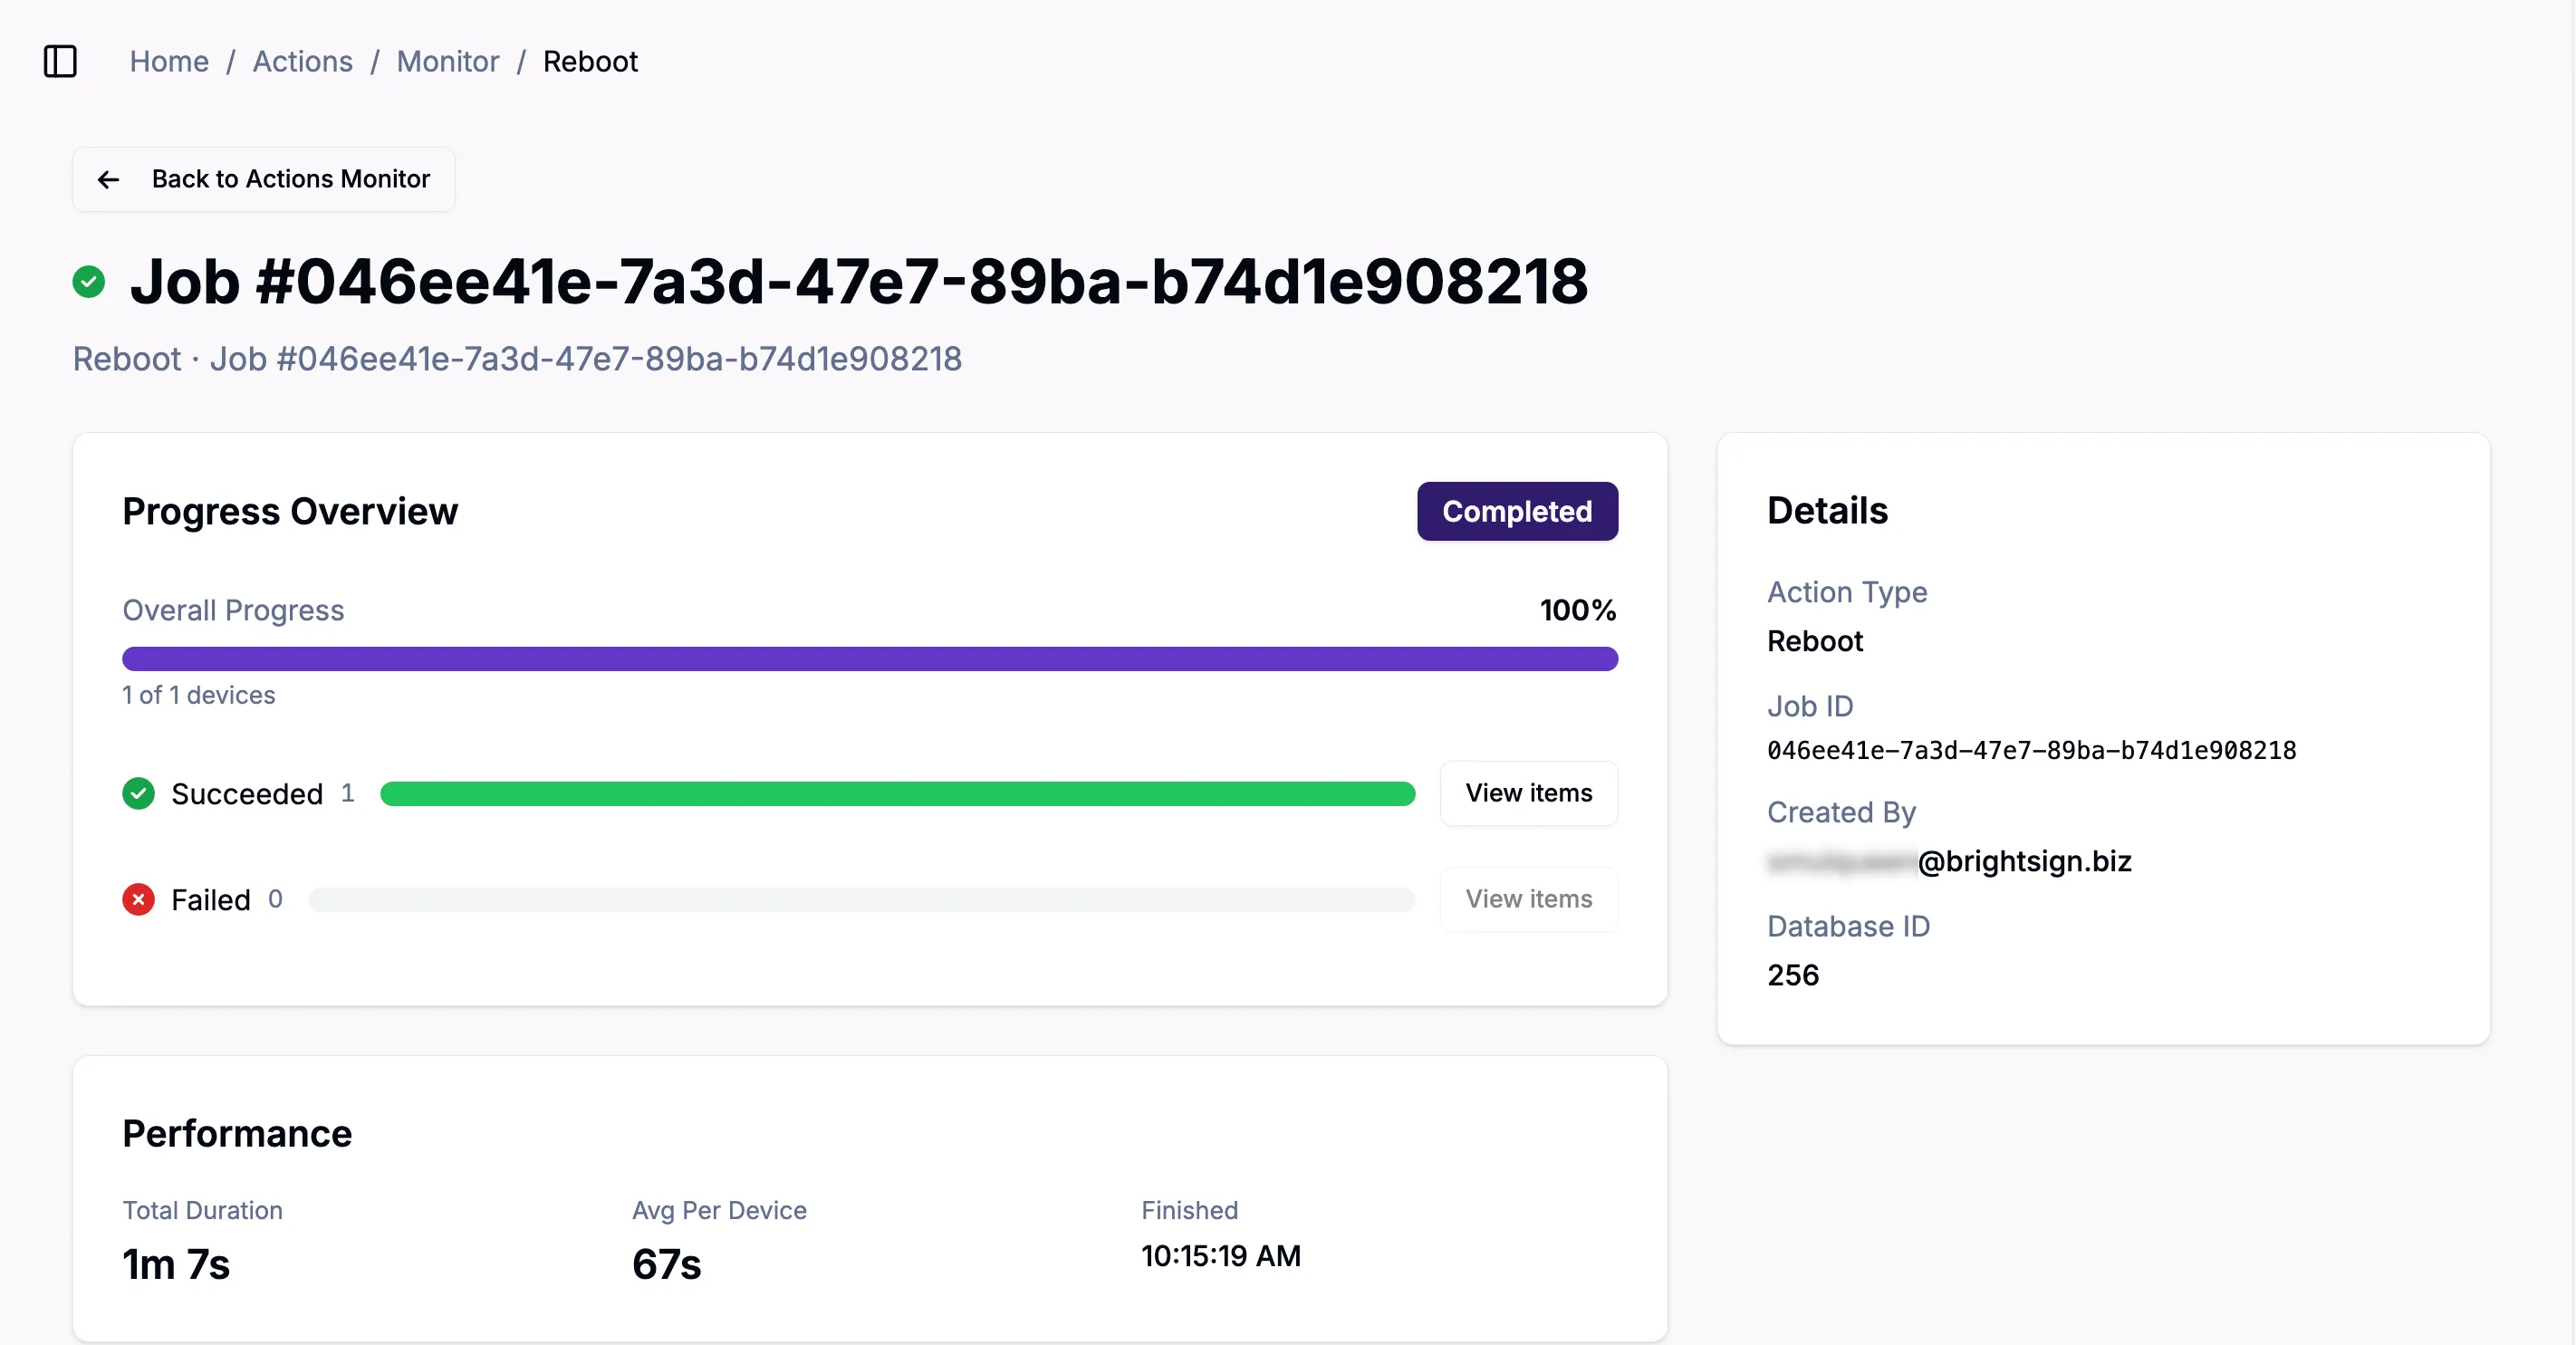Click the '1 of 1 devices' text
The height and width of the screenshot is (1345, 2576).
point(198,695)
